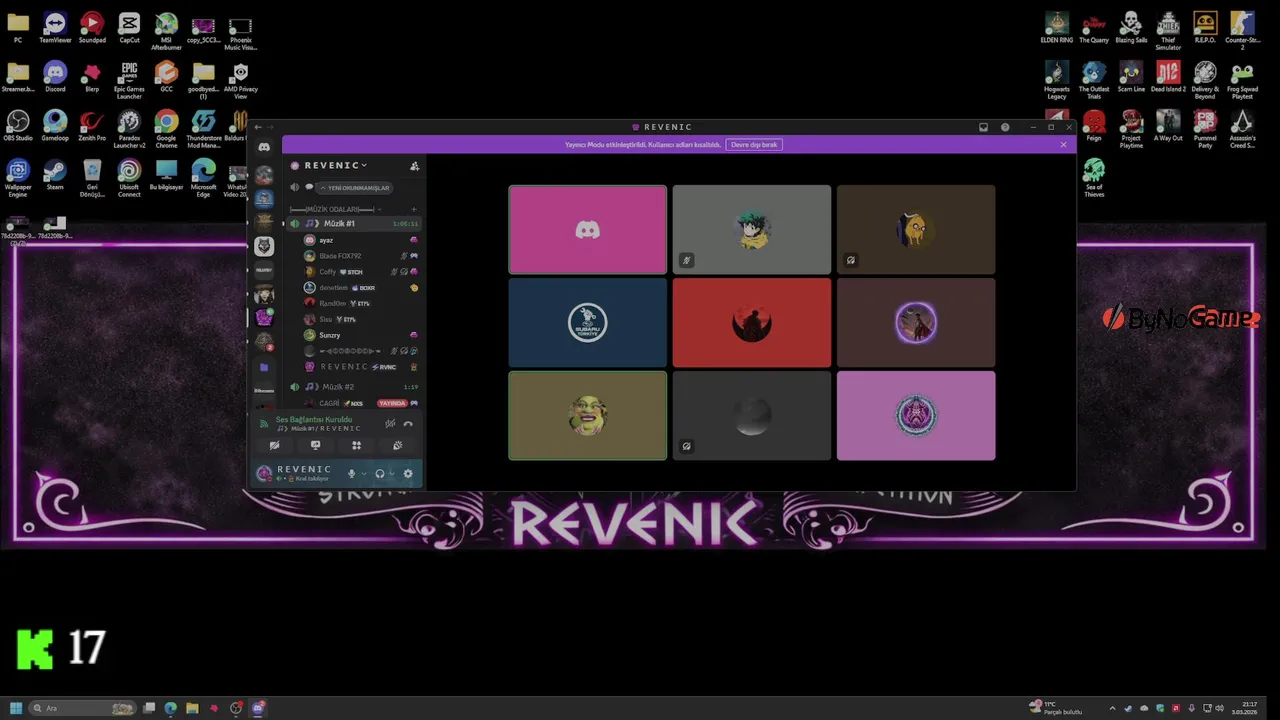The height and width of the screenshot is (720, 1280).
Task: Open Steam desktop shortcut
Action: [x=55, y=174]
